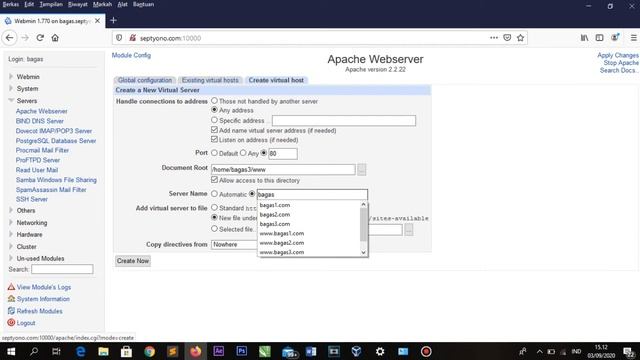The image size is (640, 360).
Task: Go forward with the browser forward arrow
Action: (25, 38)
